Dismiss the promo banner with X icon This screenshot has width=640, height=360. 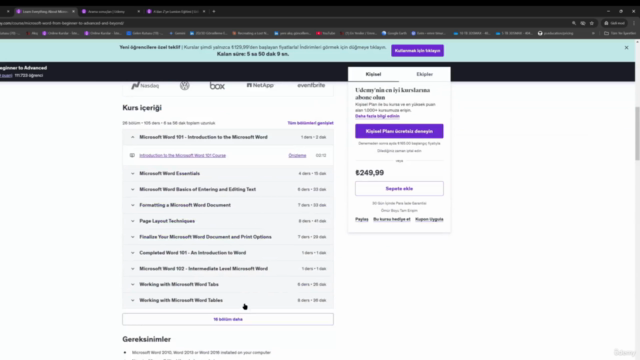[627, 48]
